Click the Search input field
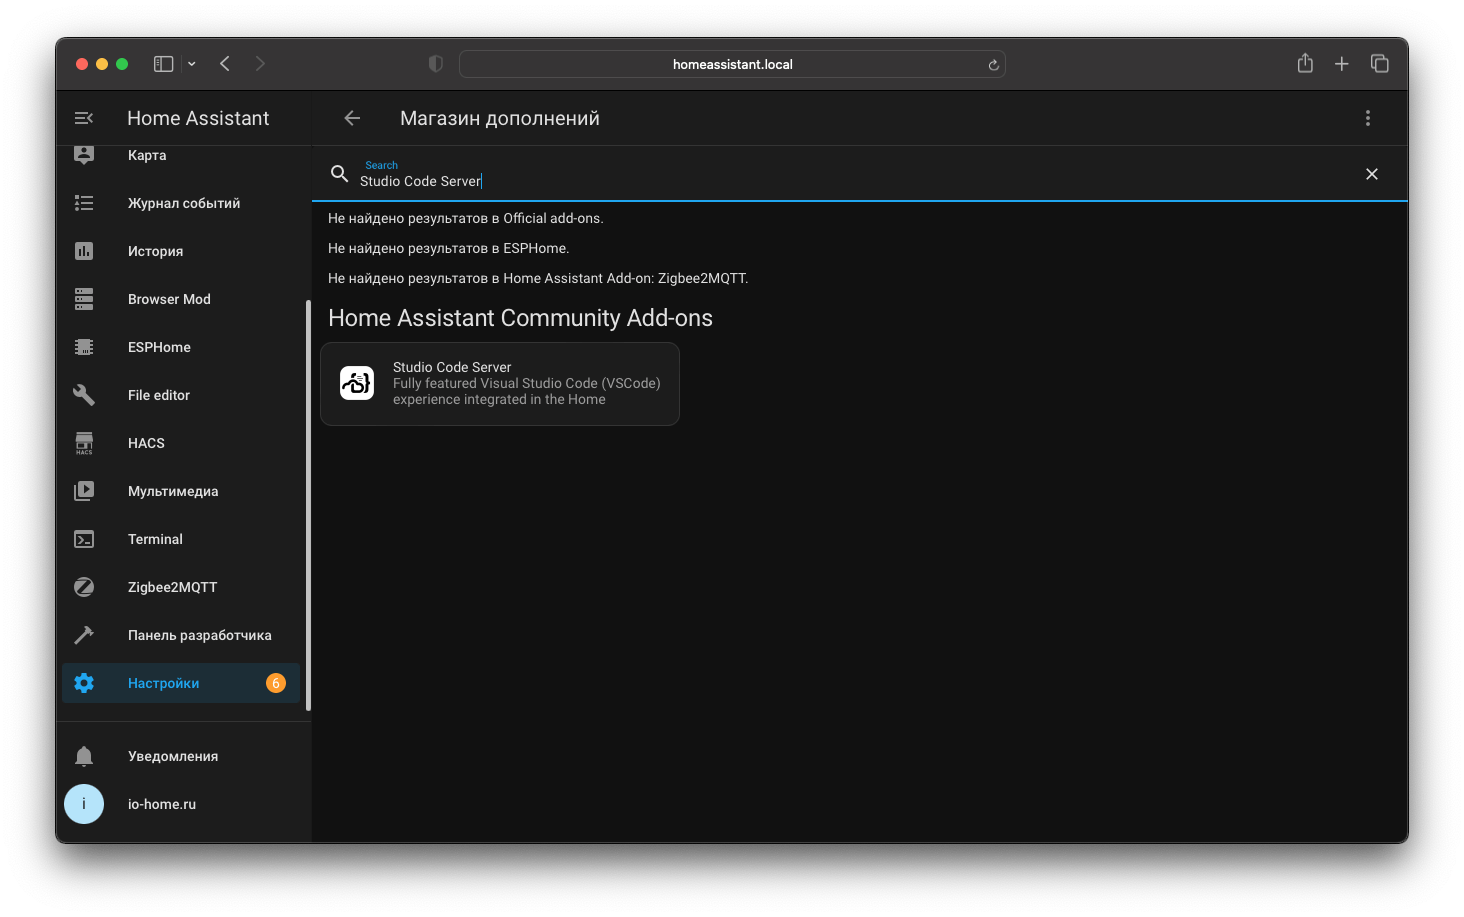 click(850, 181)
